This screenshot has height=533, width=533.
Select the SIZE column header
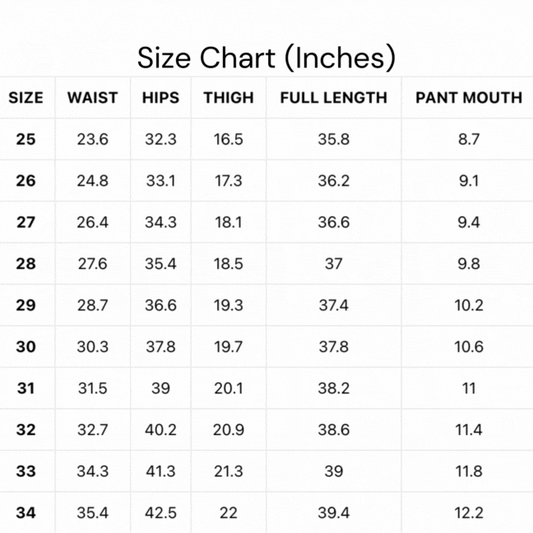click(26, 98)
